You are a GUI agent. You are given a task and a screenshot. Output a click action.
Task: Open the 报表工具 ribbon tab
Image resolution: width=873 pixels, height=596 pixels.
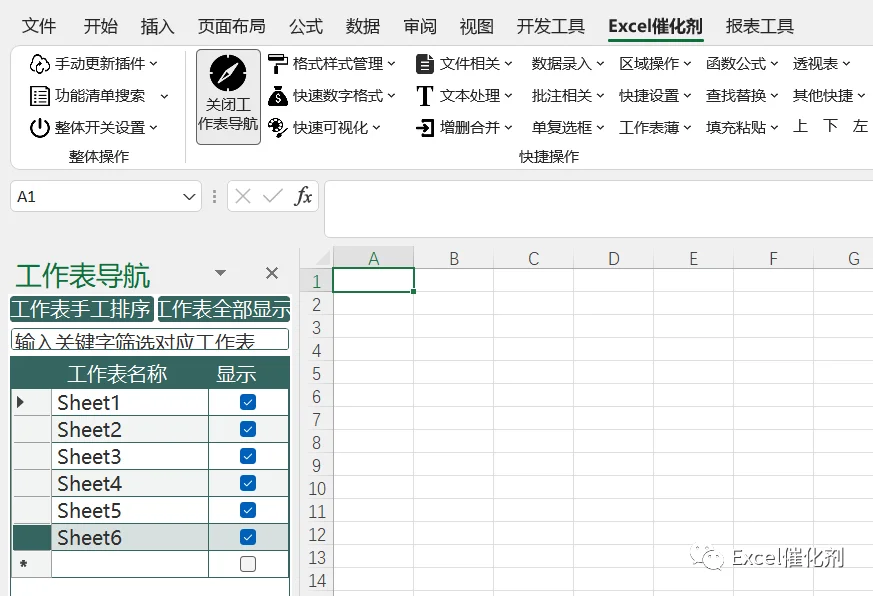point(759,26)
